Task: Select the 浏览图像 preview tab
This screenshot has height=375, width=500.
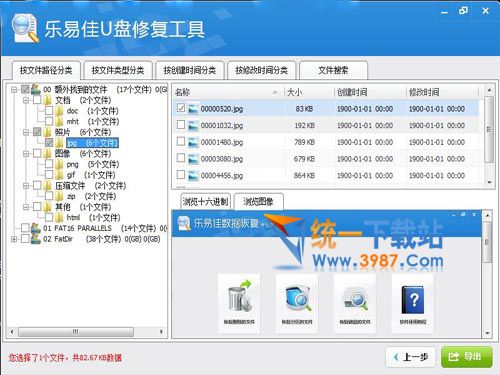Action: click(x=258, y=201)
